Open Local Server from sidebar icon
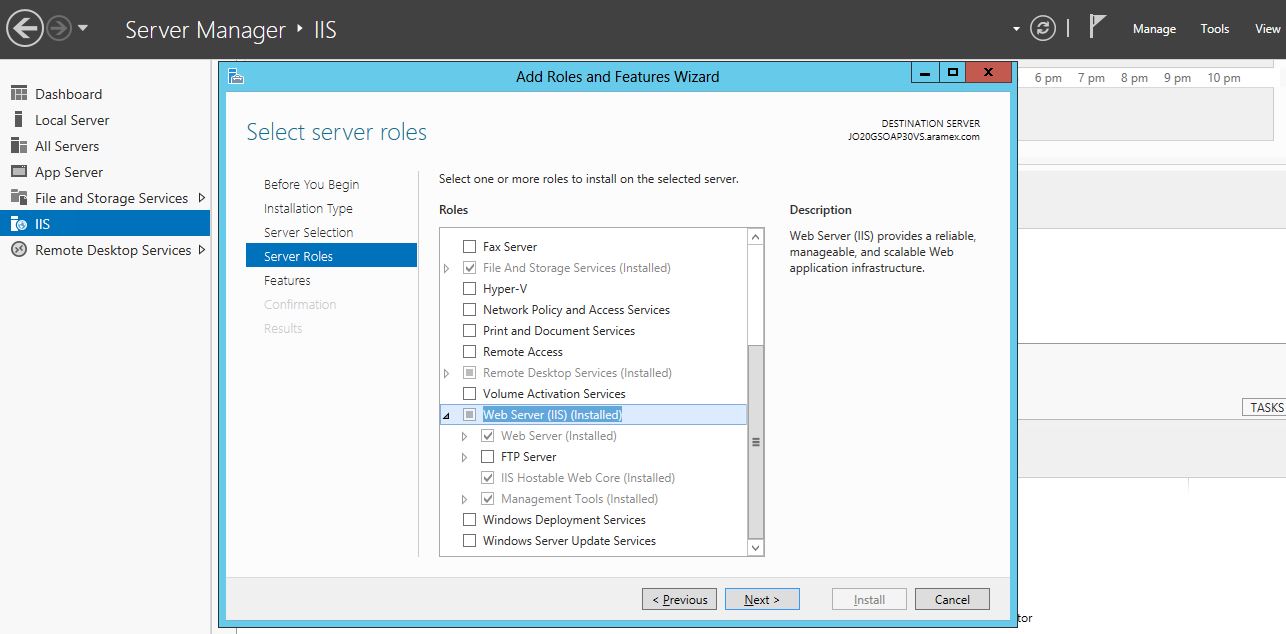The image size is (1286, 634). (19, 120)
